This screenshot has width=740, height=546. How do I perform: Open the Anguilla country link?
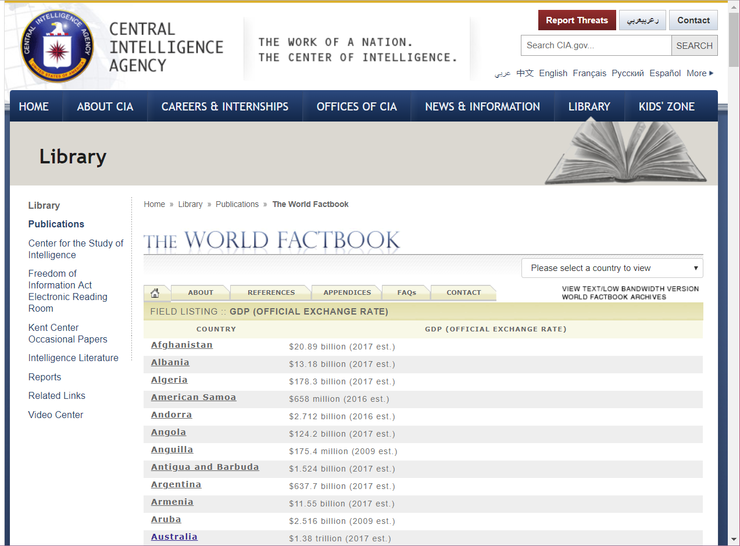point(172,450)
